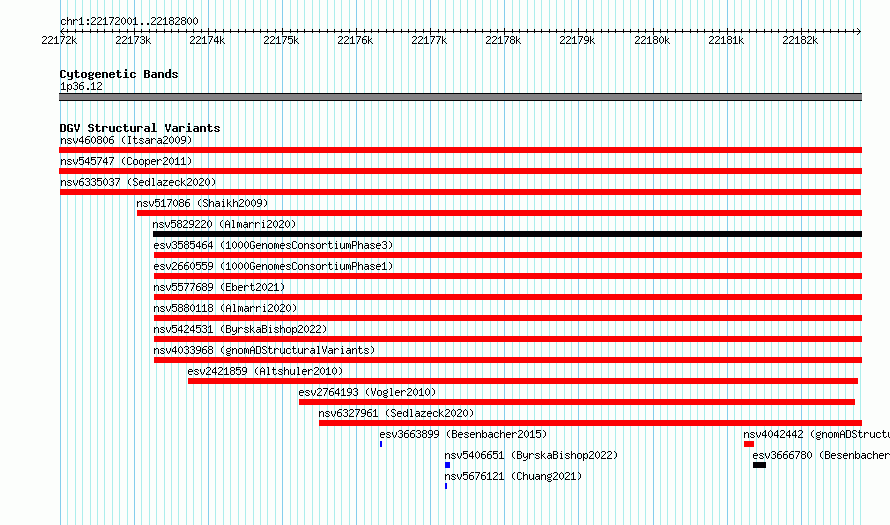This screenshot has width=890, height=525.
Task: Select nsv4033968 (gnomADStructuralVariants) label
Action: tap(264, 350)
